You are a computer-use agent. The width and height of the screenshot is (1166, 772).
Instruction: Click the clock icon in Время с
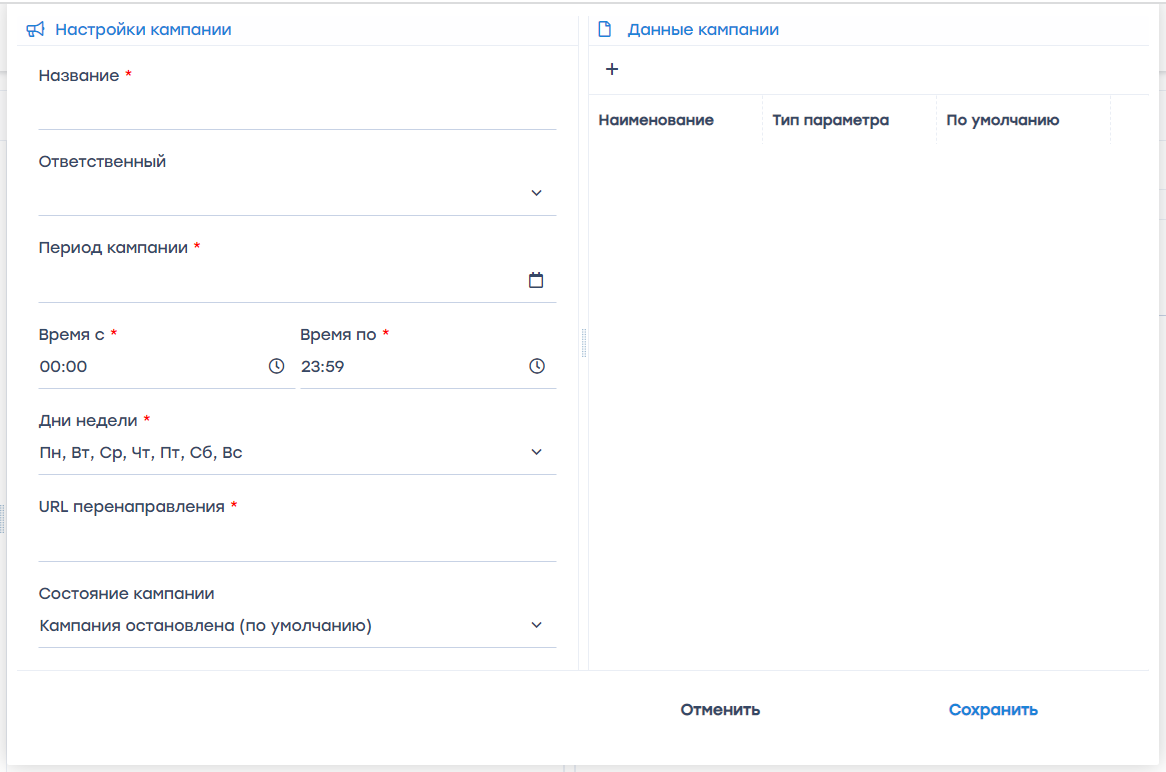276,366
